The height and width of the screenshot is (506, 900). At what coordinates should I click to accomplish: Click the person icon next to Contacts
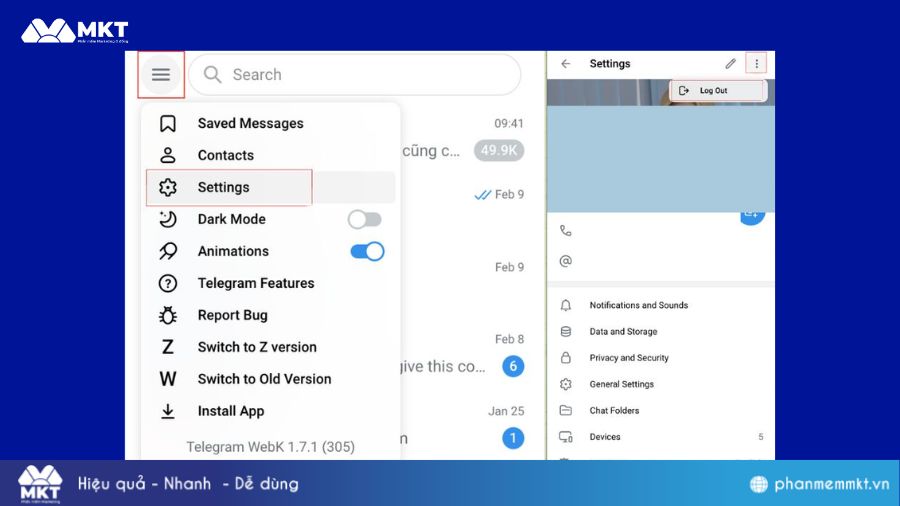pyautogui.click(x=168, y=155)
